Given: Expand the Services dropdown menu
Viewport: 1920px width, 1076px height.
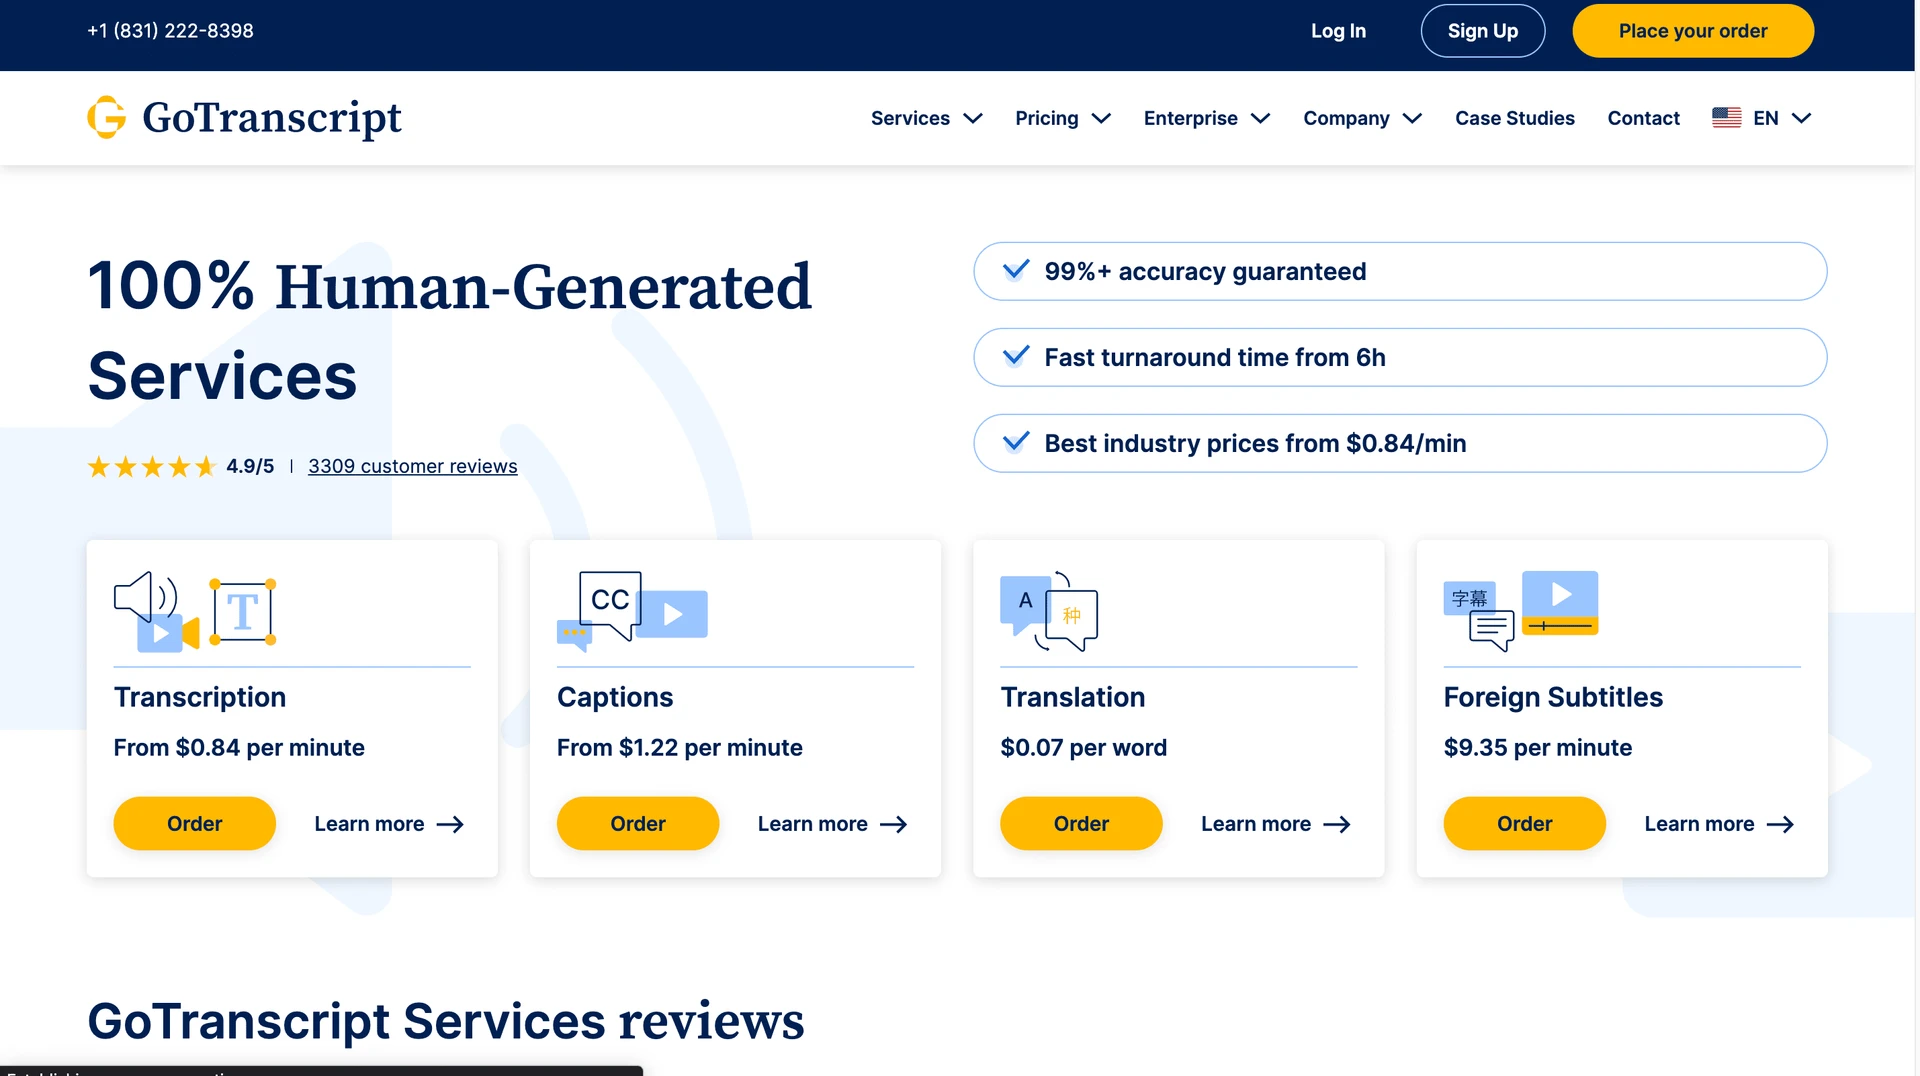Looking at the screenshot, I should (926, 118).
